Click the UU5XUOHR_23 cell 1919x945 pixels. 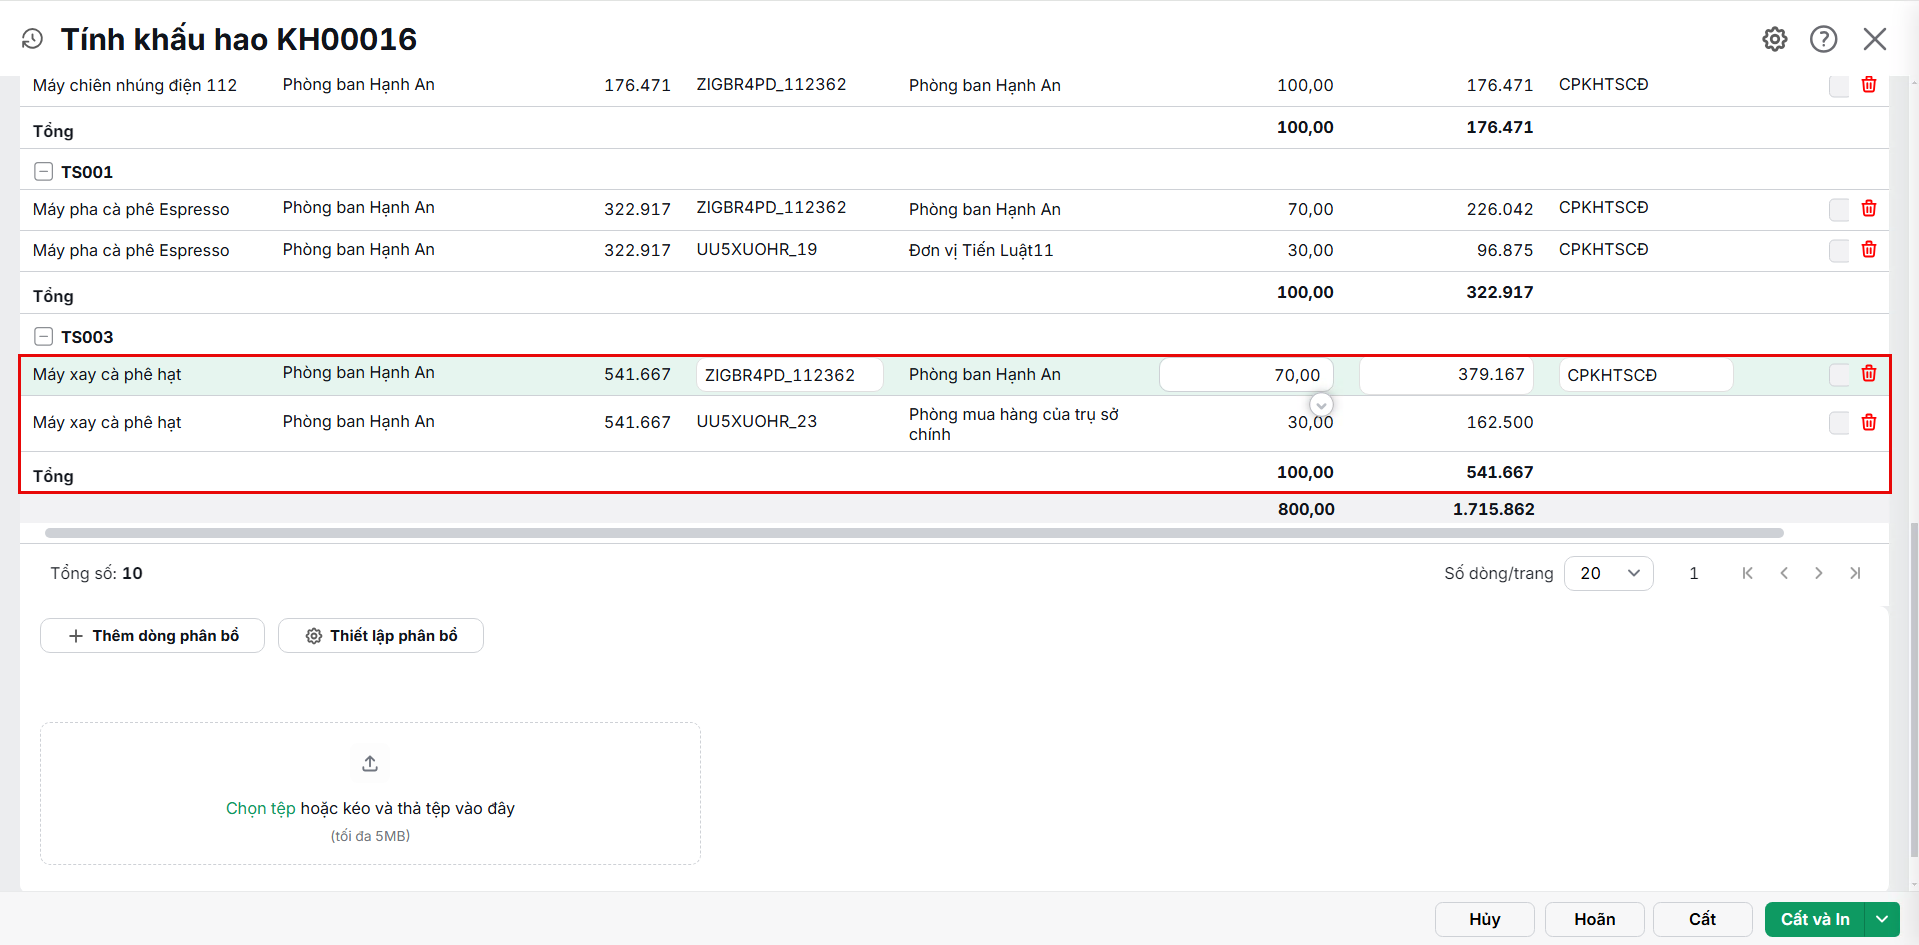pyautogui.click(x=757, y=422)
